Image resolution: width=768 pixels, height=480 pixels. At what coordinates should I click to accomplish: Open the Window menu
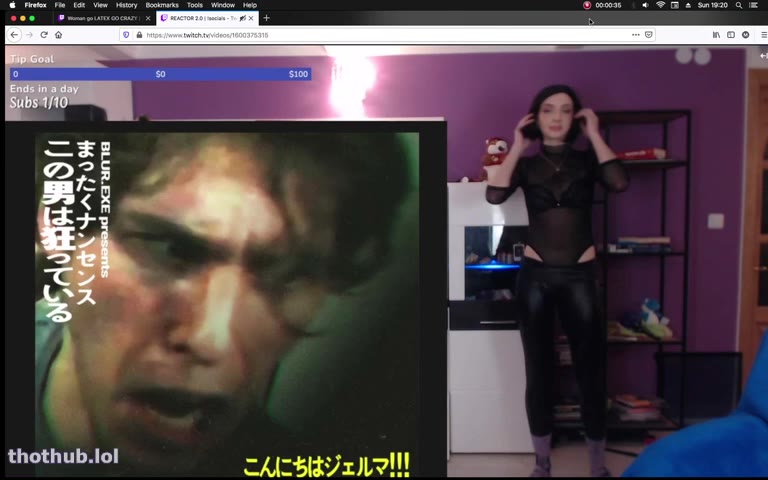pyautogui.click(x=223, y=5)
